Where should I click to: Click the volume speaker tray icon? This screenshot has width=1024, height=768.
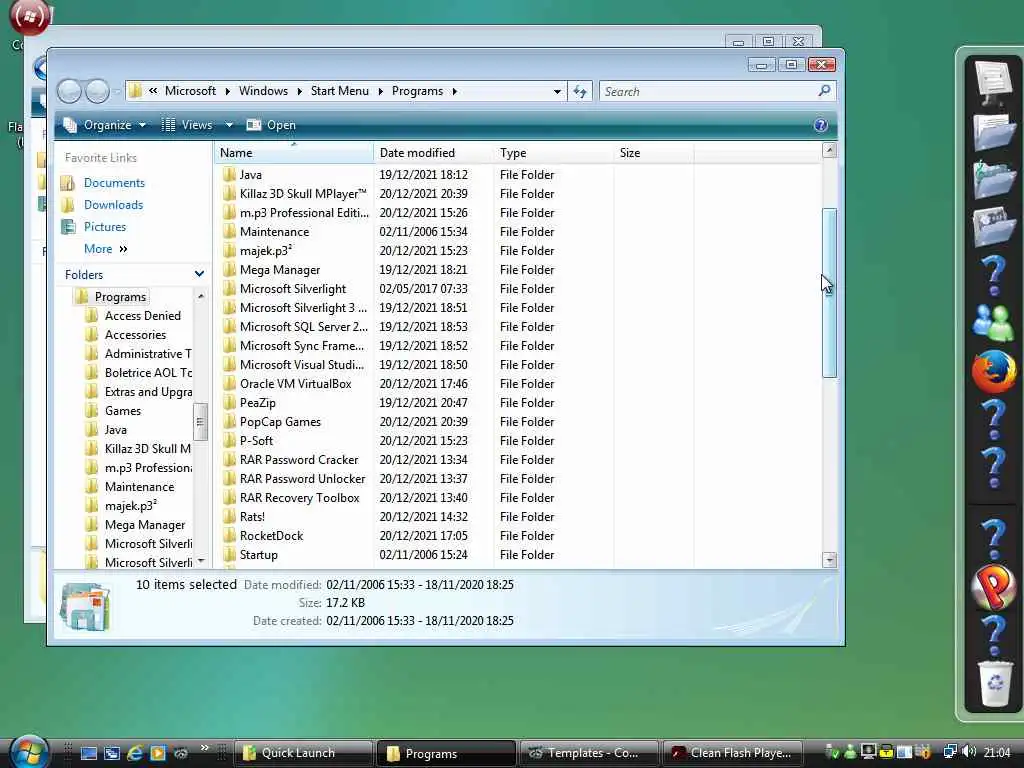pos(970,752)
